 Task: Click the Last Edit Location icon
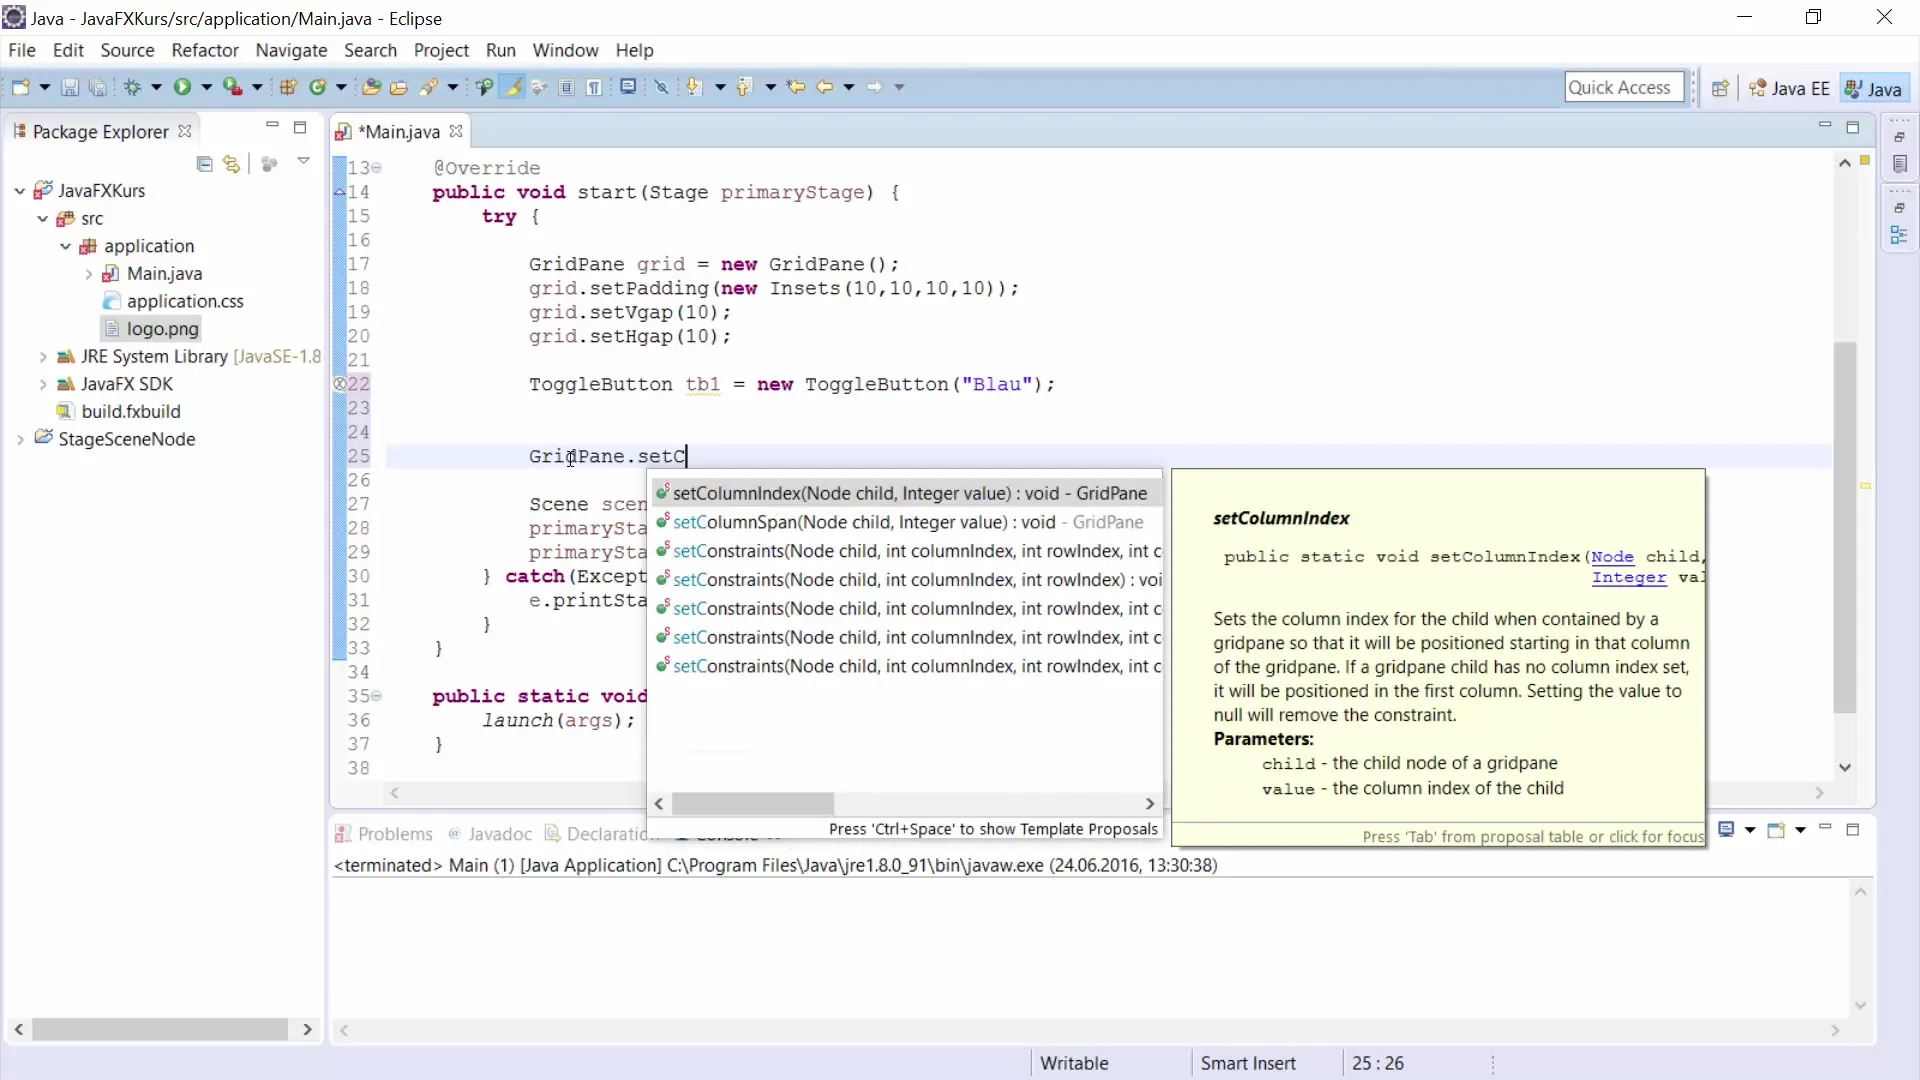(796, 87)
